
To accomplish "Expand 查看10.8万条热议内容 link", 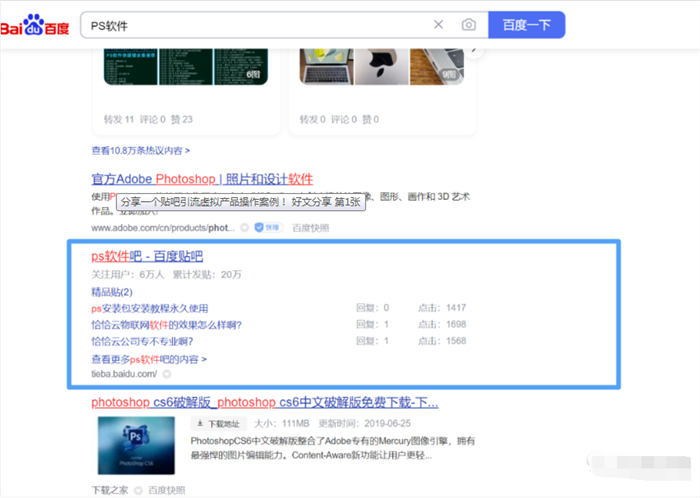I will 138,151.
